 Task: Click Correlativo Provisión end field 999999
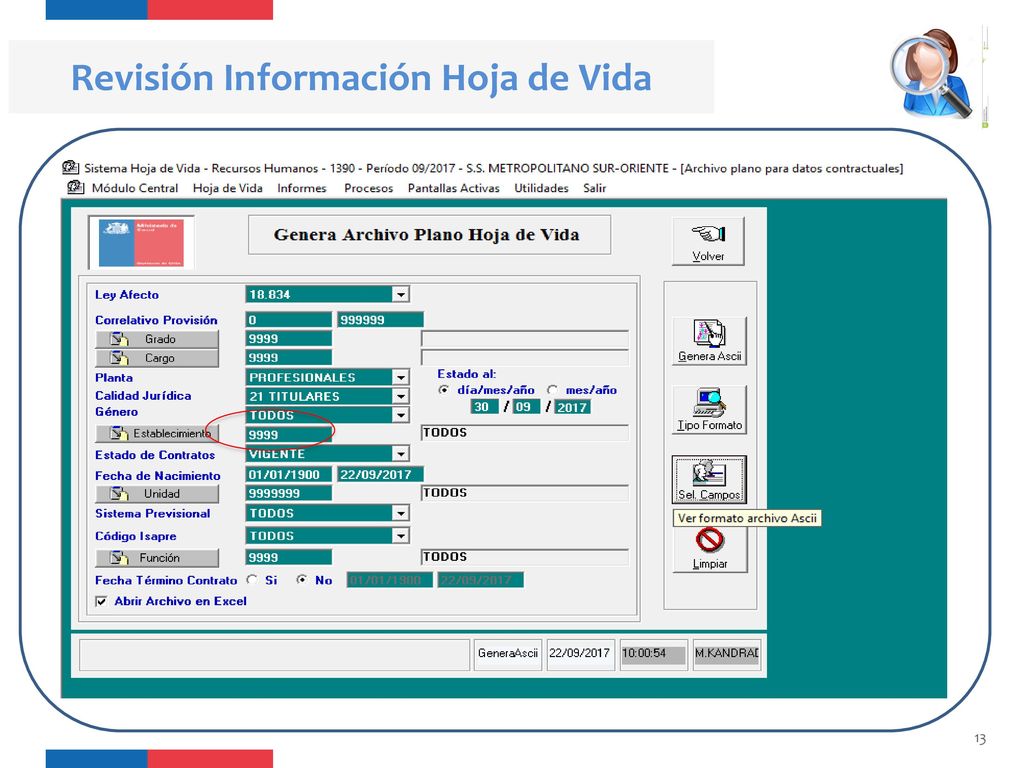point(381,320)
